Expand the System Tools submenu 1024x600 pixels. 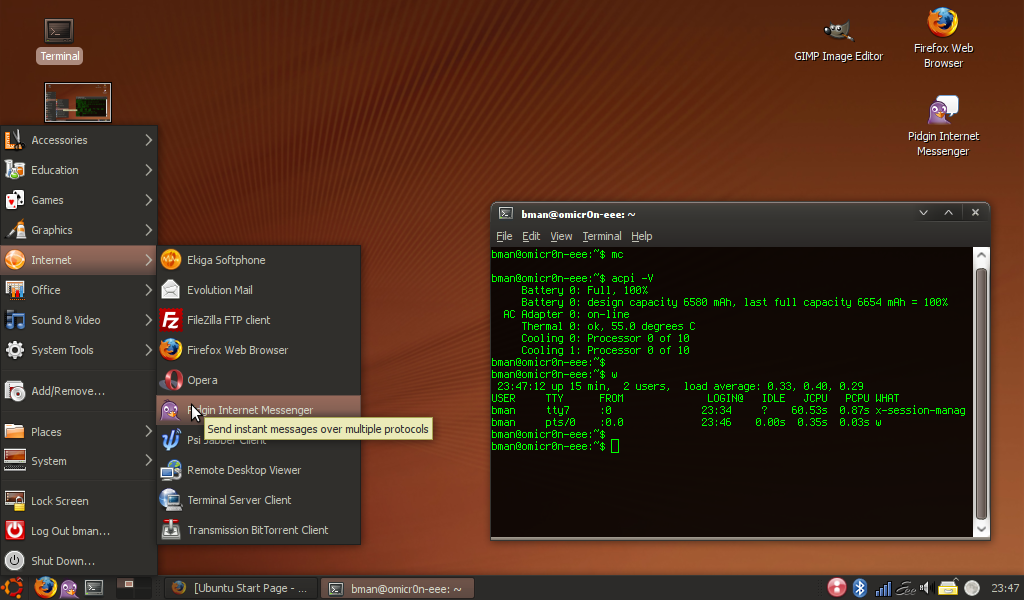pos(78,350)
